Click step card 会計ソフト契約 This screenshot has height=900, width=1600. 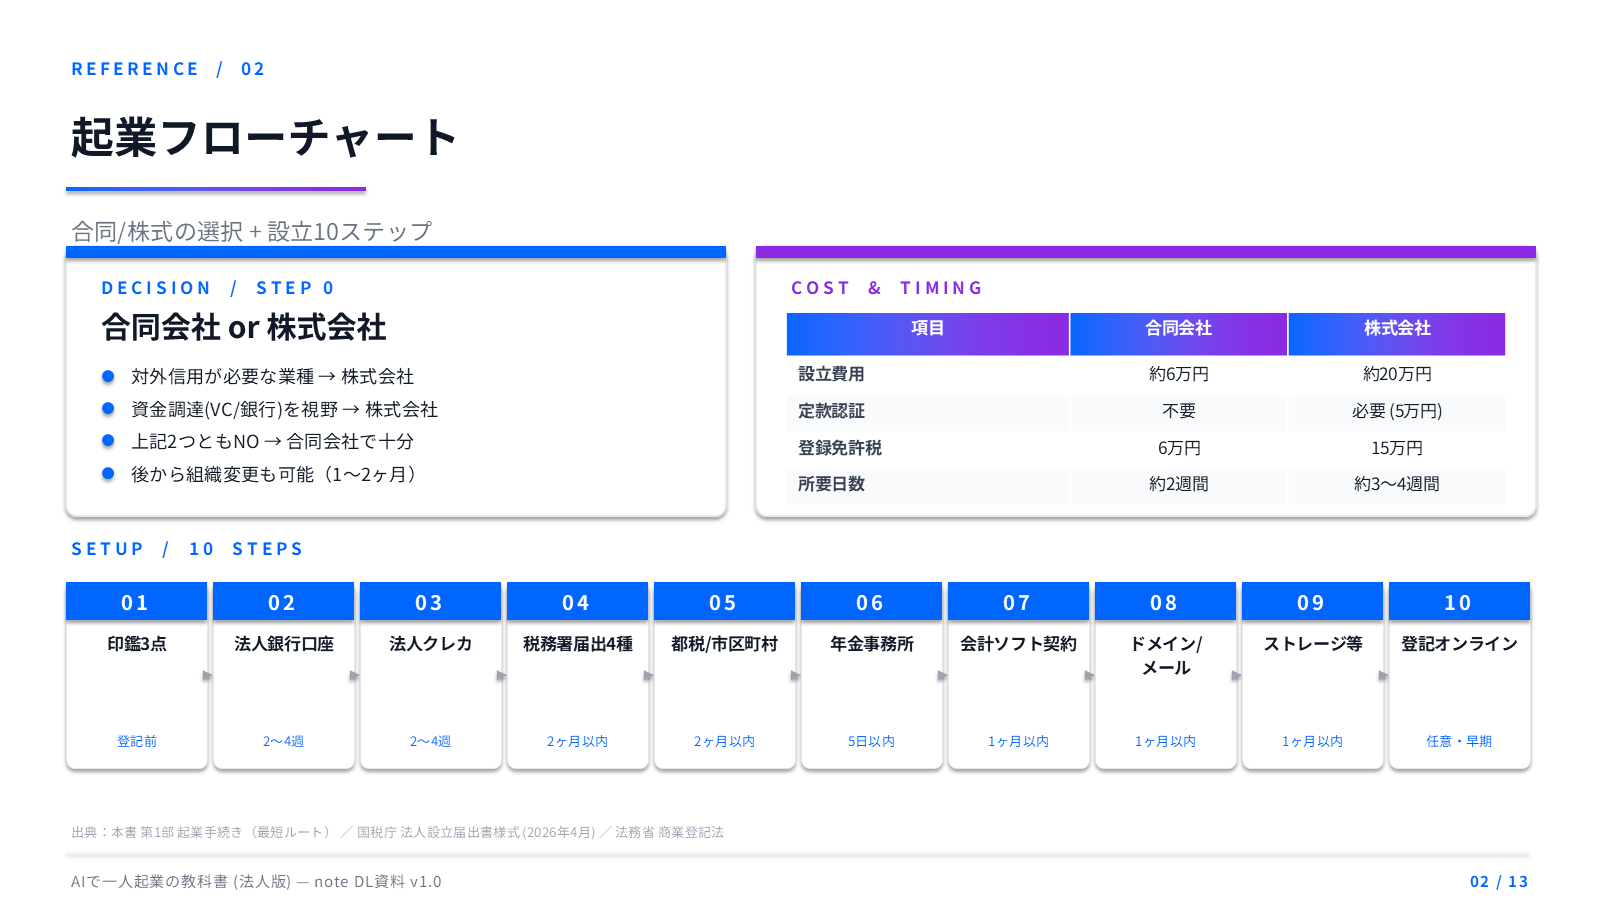coord(1018,675)
